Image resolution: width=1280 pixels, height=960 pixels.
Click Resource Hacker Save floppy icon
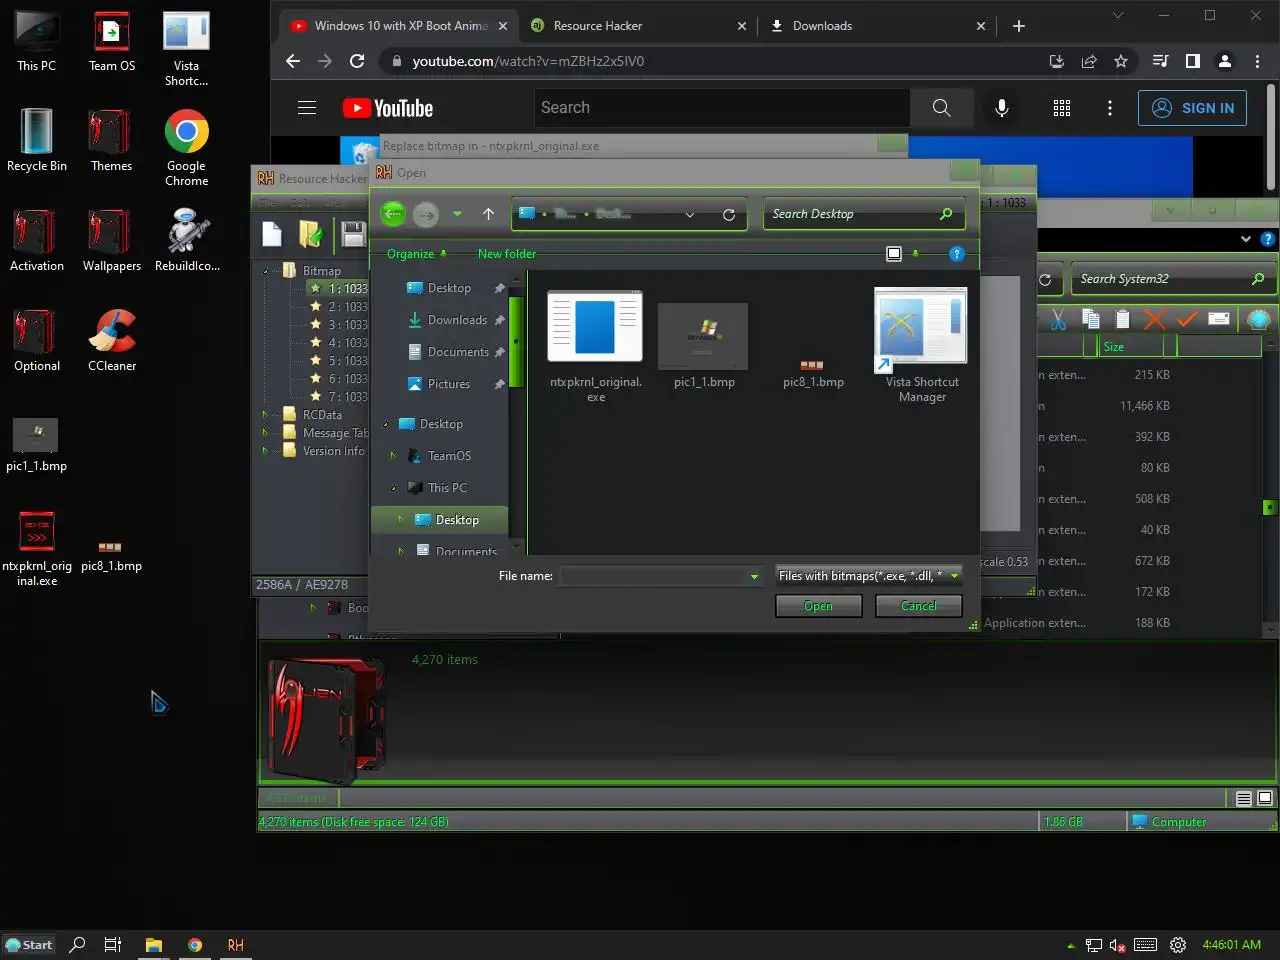[x=352, y=234]
